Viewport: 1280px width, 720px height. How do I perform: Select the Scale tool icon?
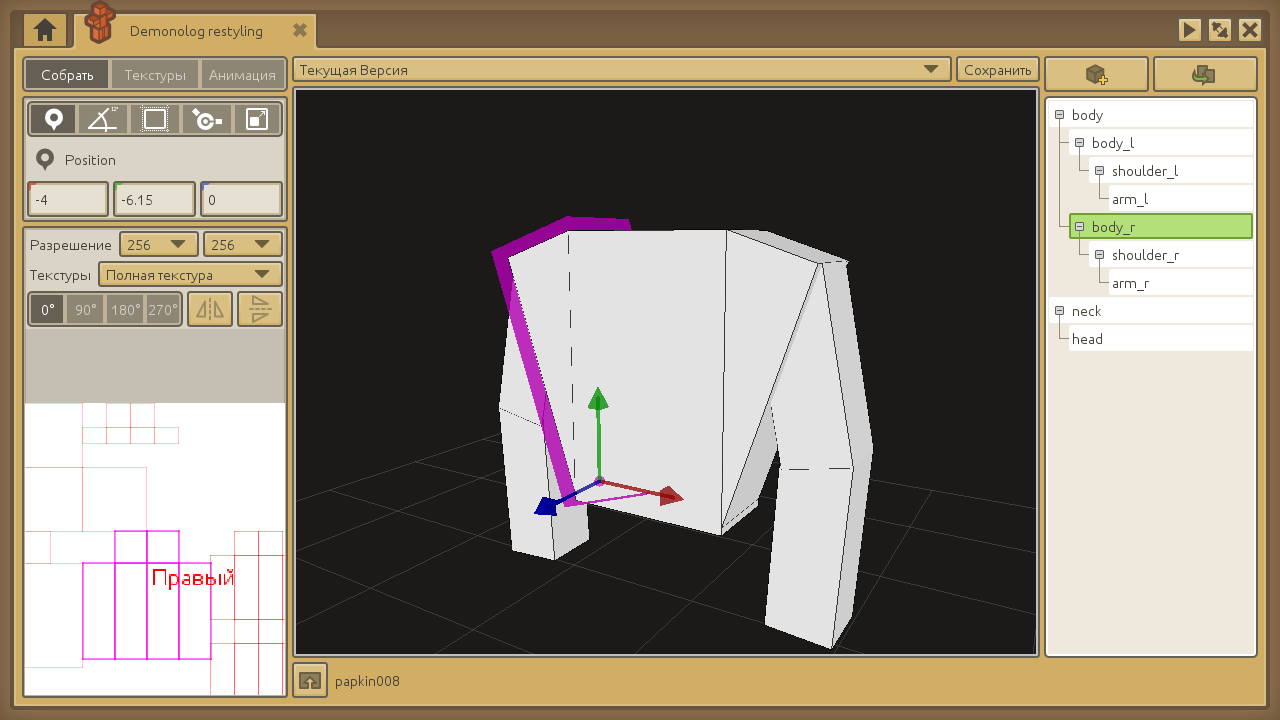pos(257,119)
